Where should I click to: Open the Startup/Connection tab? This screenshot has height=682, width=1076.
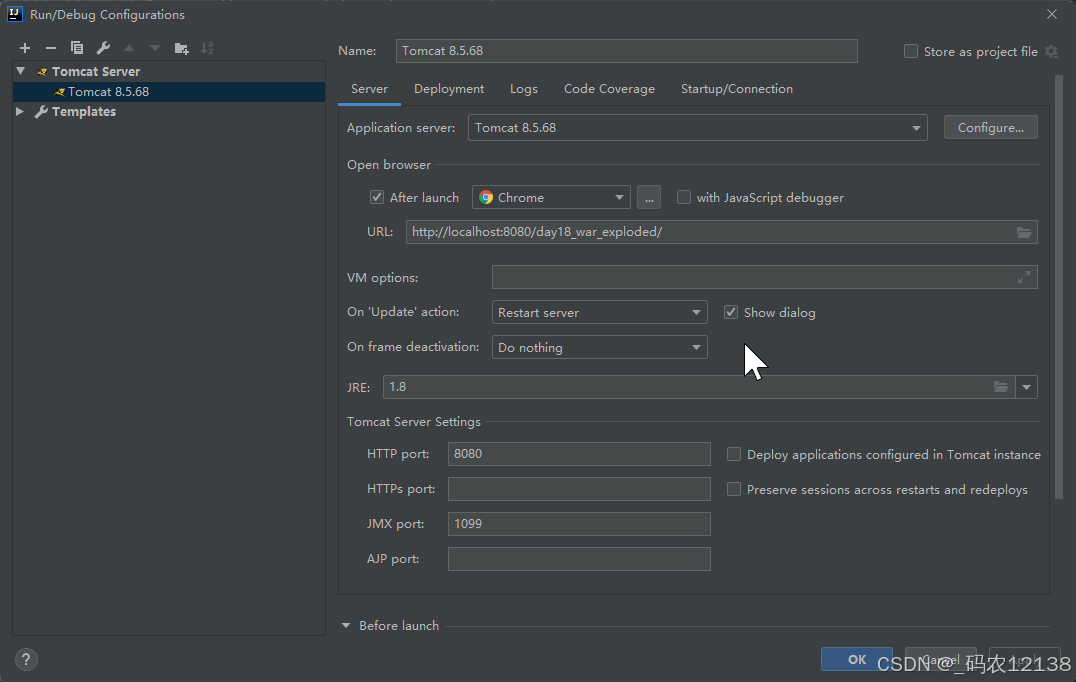coord(736,89)
